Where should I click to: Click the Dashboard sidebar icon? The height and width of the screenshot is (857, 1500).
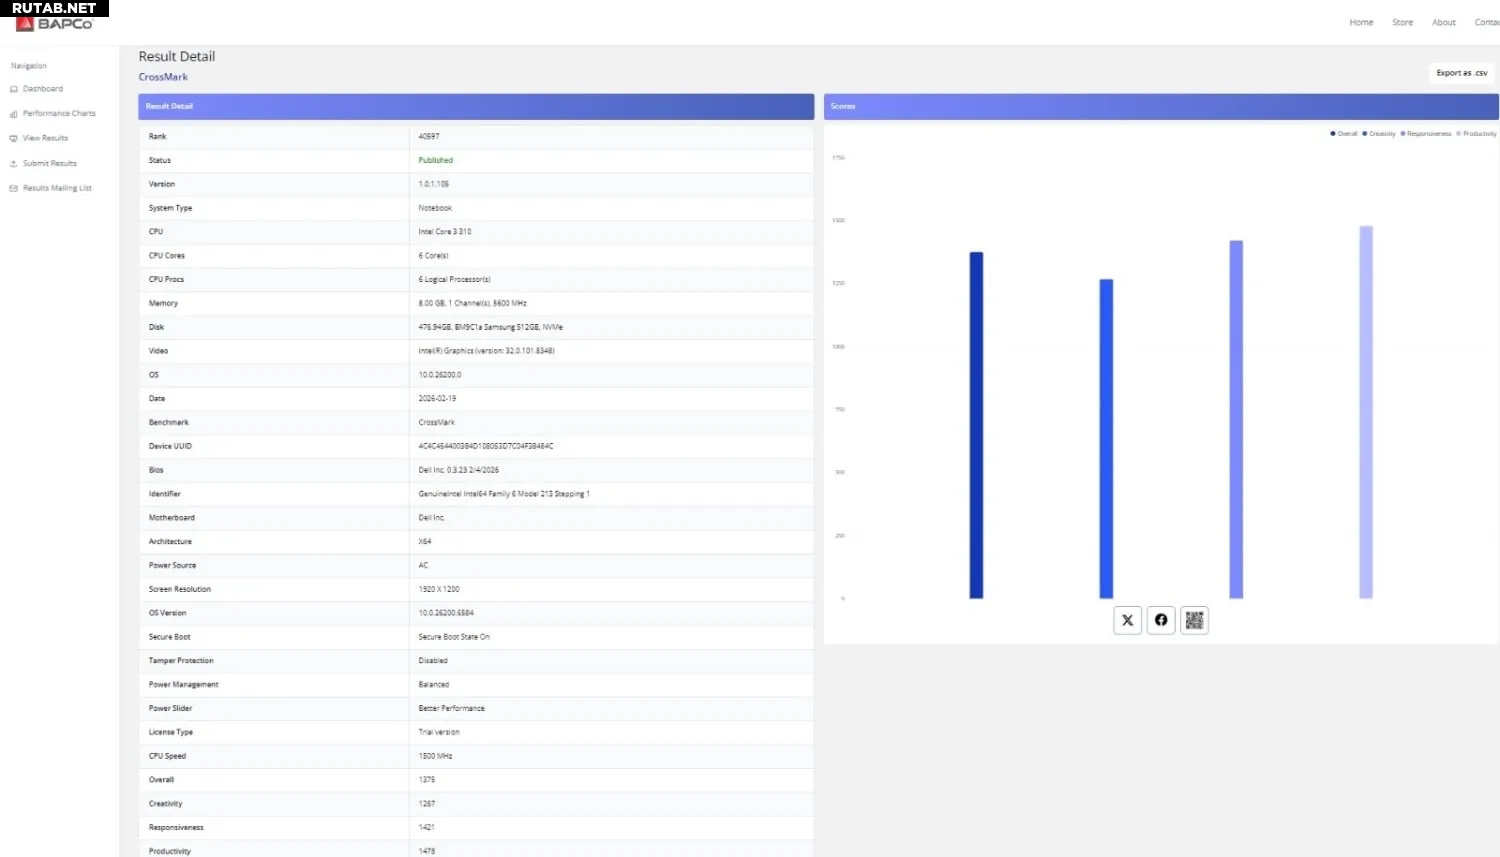(14, 89)
